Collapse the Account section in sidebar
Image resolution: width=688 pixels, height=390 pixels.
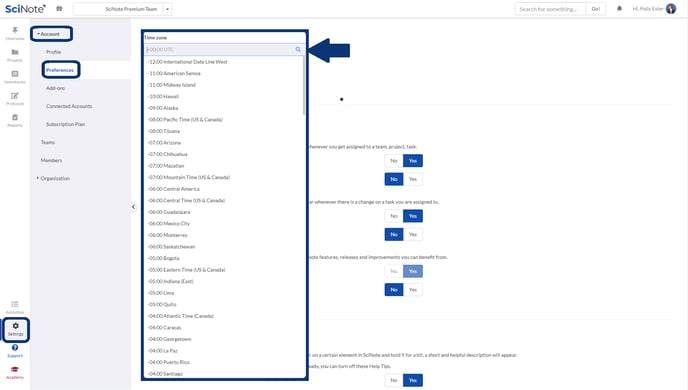[48, 34]
